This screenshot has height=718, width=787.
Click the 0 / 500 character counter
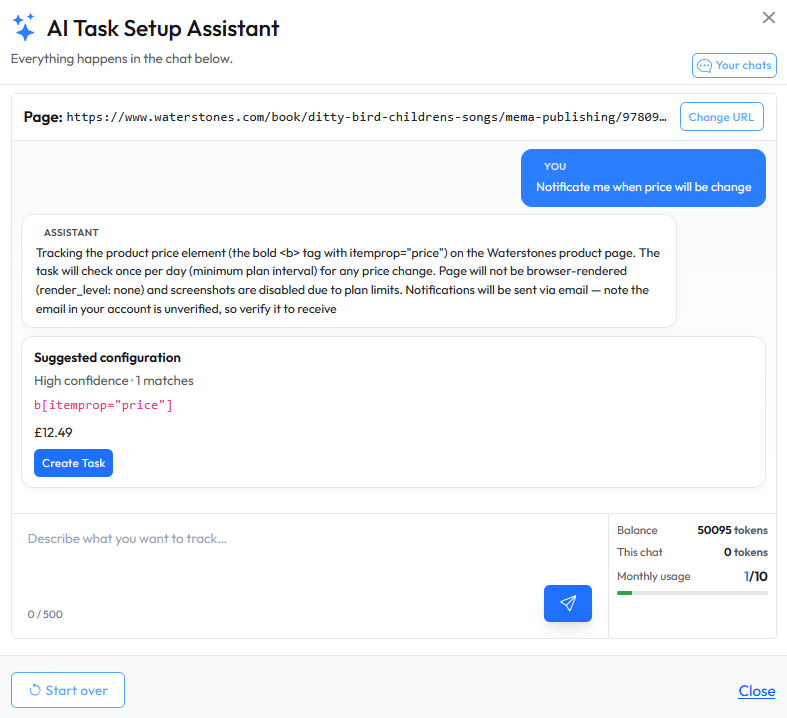click(45, 614)
